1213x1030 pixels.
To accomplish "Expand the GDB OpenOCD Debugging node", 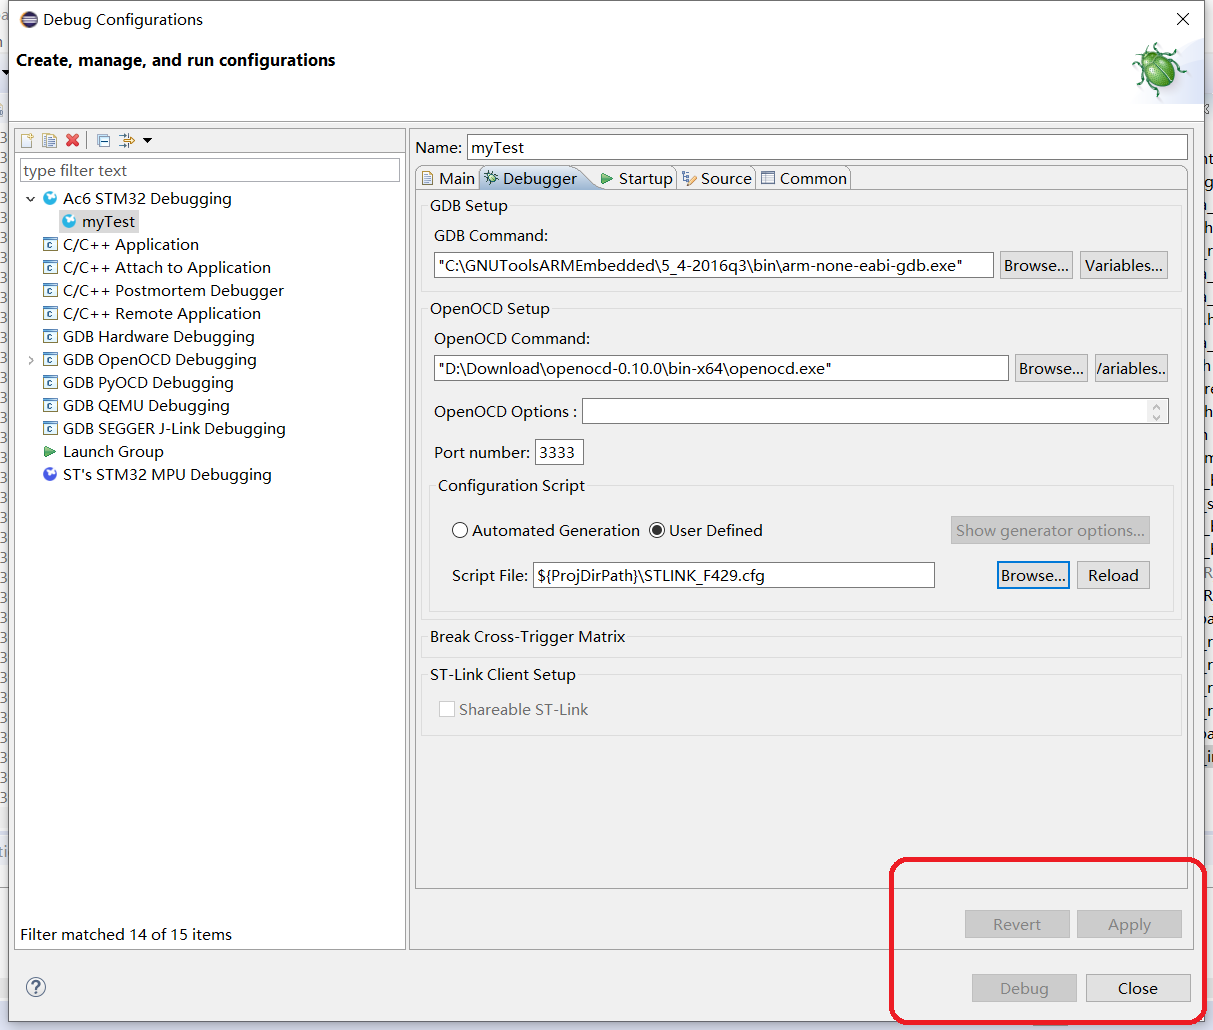I will [31, 360].
